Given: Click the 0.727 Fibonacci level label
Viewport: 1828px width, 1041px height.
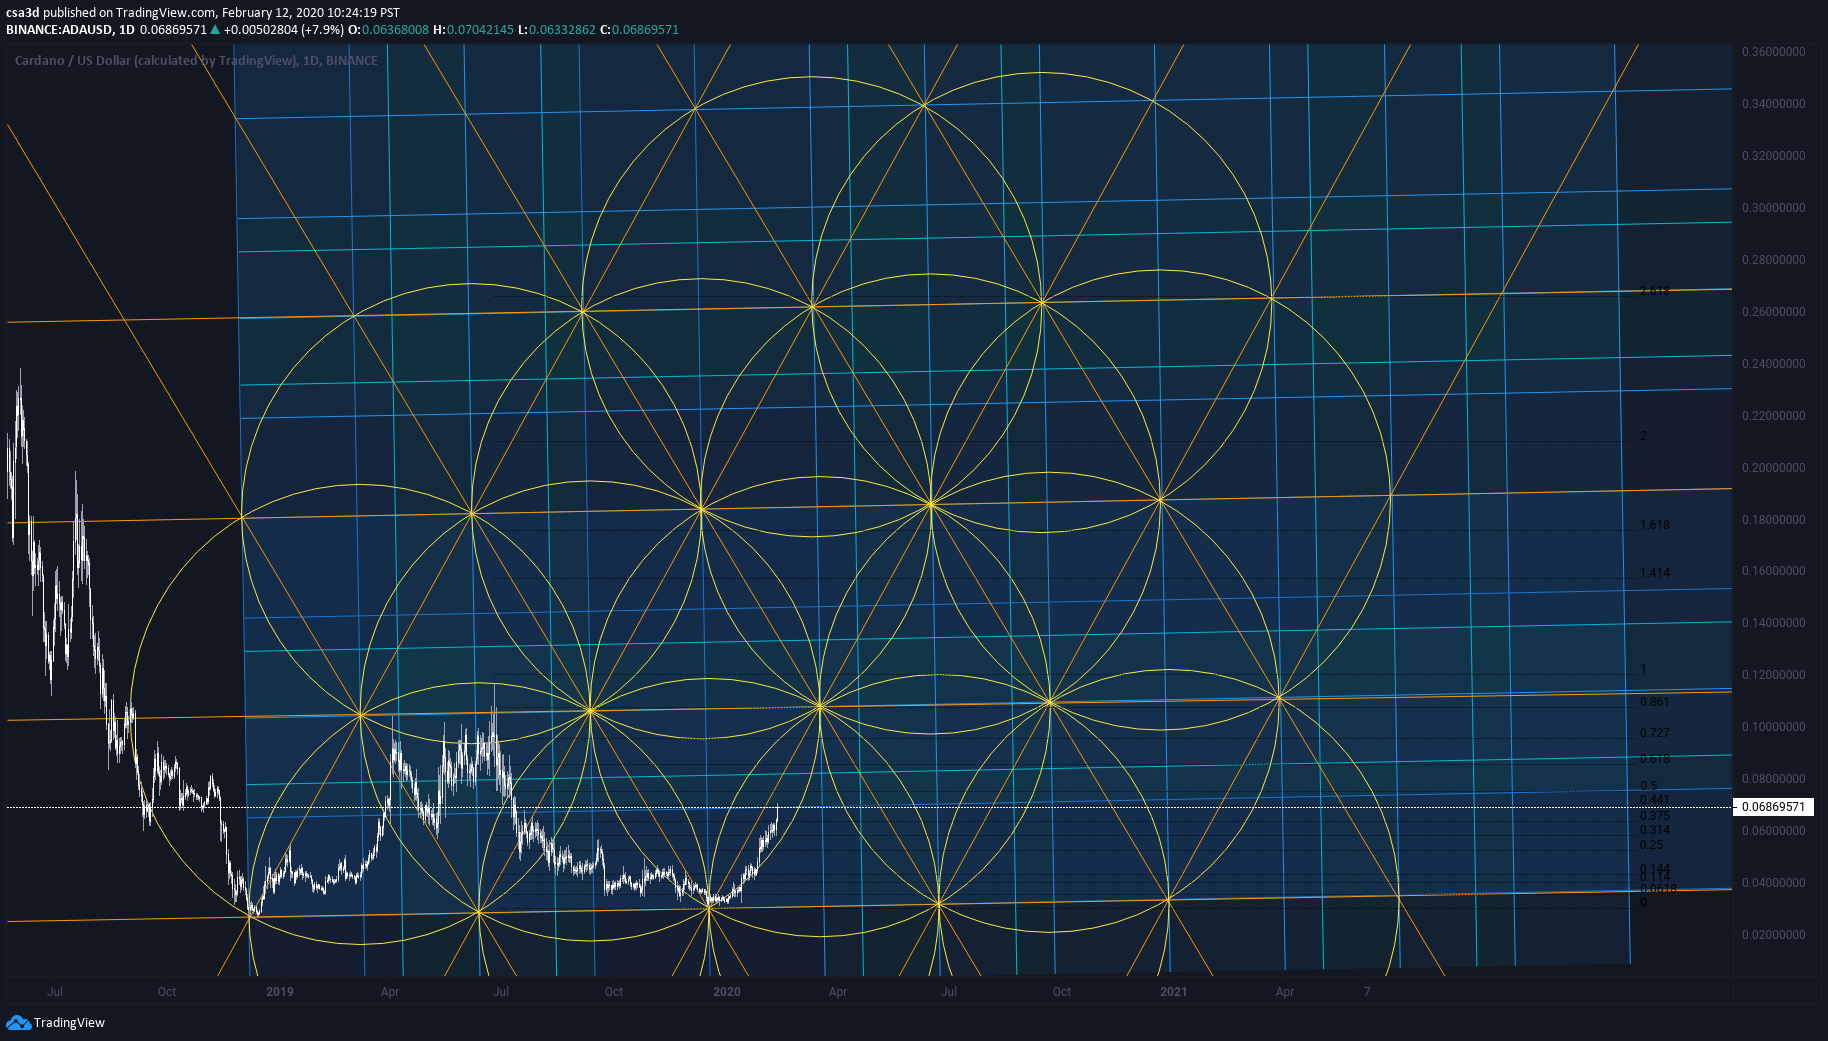Looking at the screenshot, I should 1655,732.
